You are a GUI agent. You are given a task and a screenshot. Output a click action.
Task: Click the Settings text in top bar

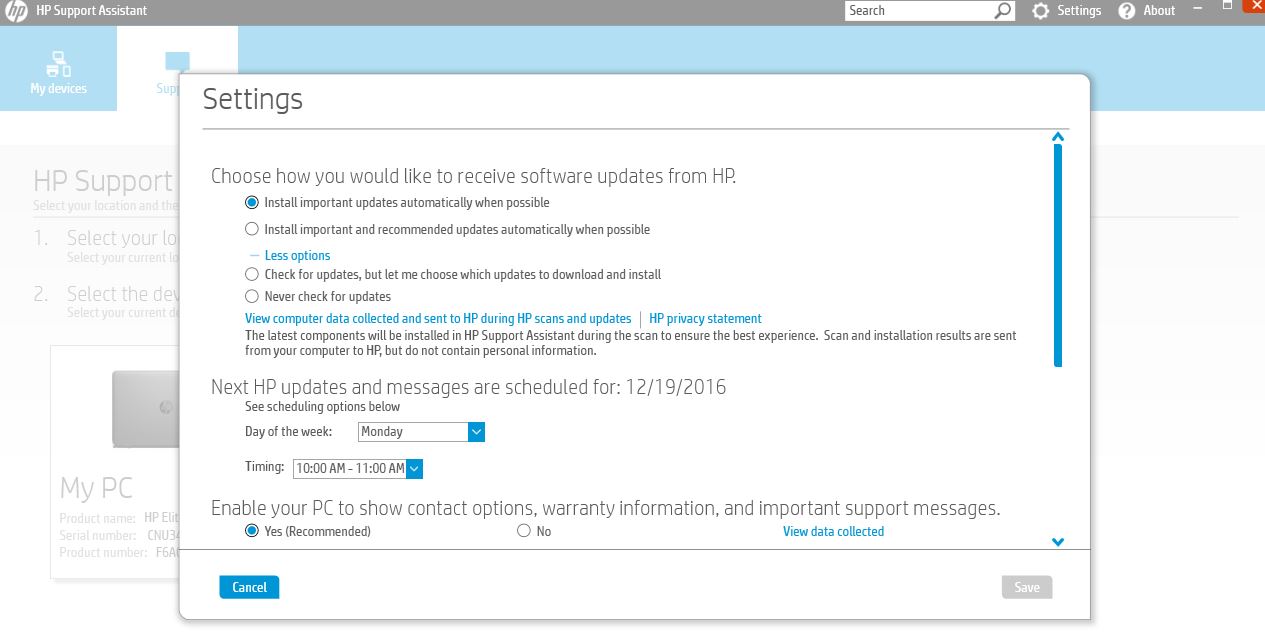[x=1079, y=11]
